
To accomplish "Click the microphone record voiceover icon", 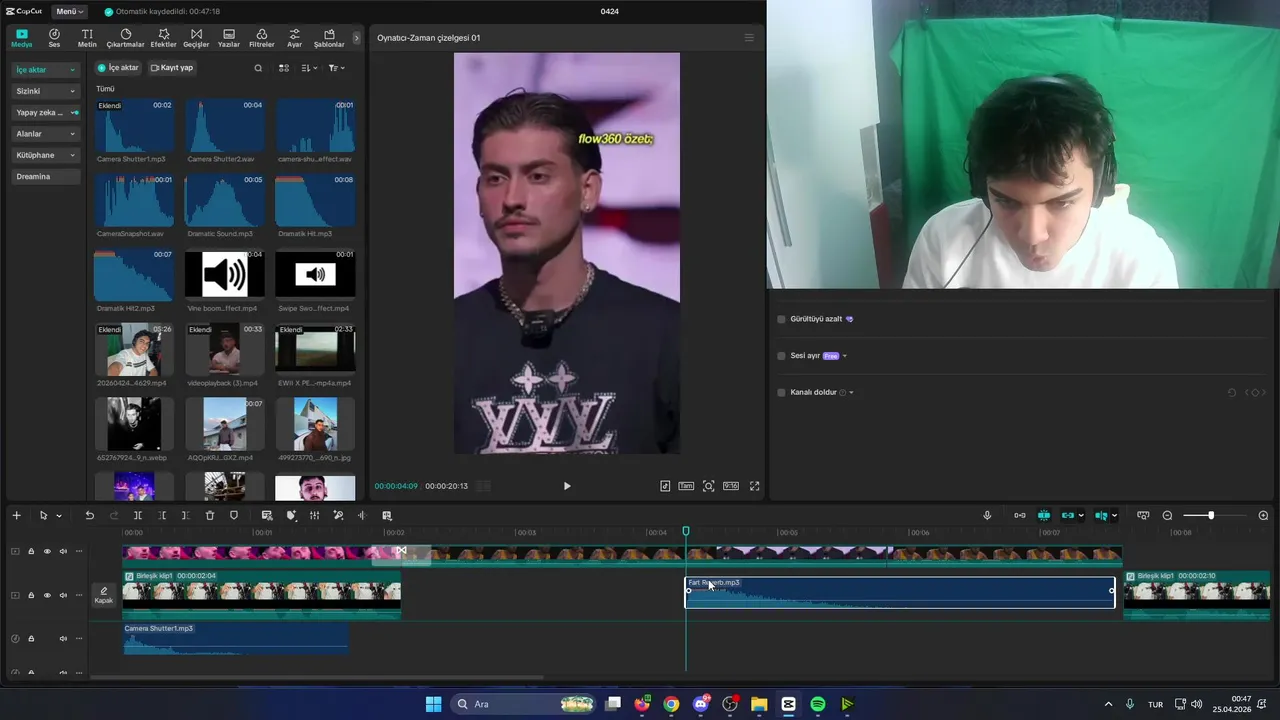I will point(987,516).
